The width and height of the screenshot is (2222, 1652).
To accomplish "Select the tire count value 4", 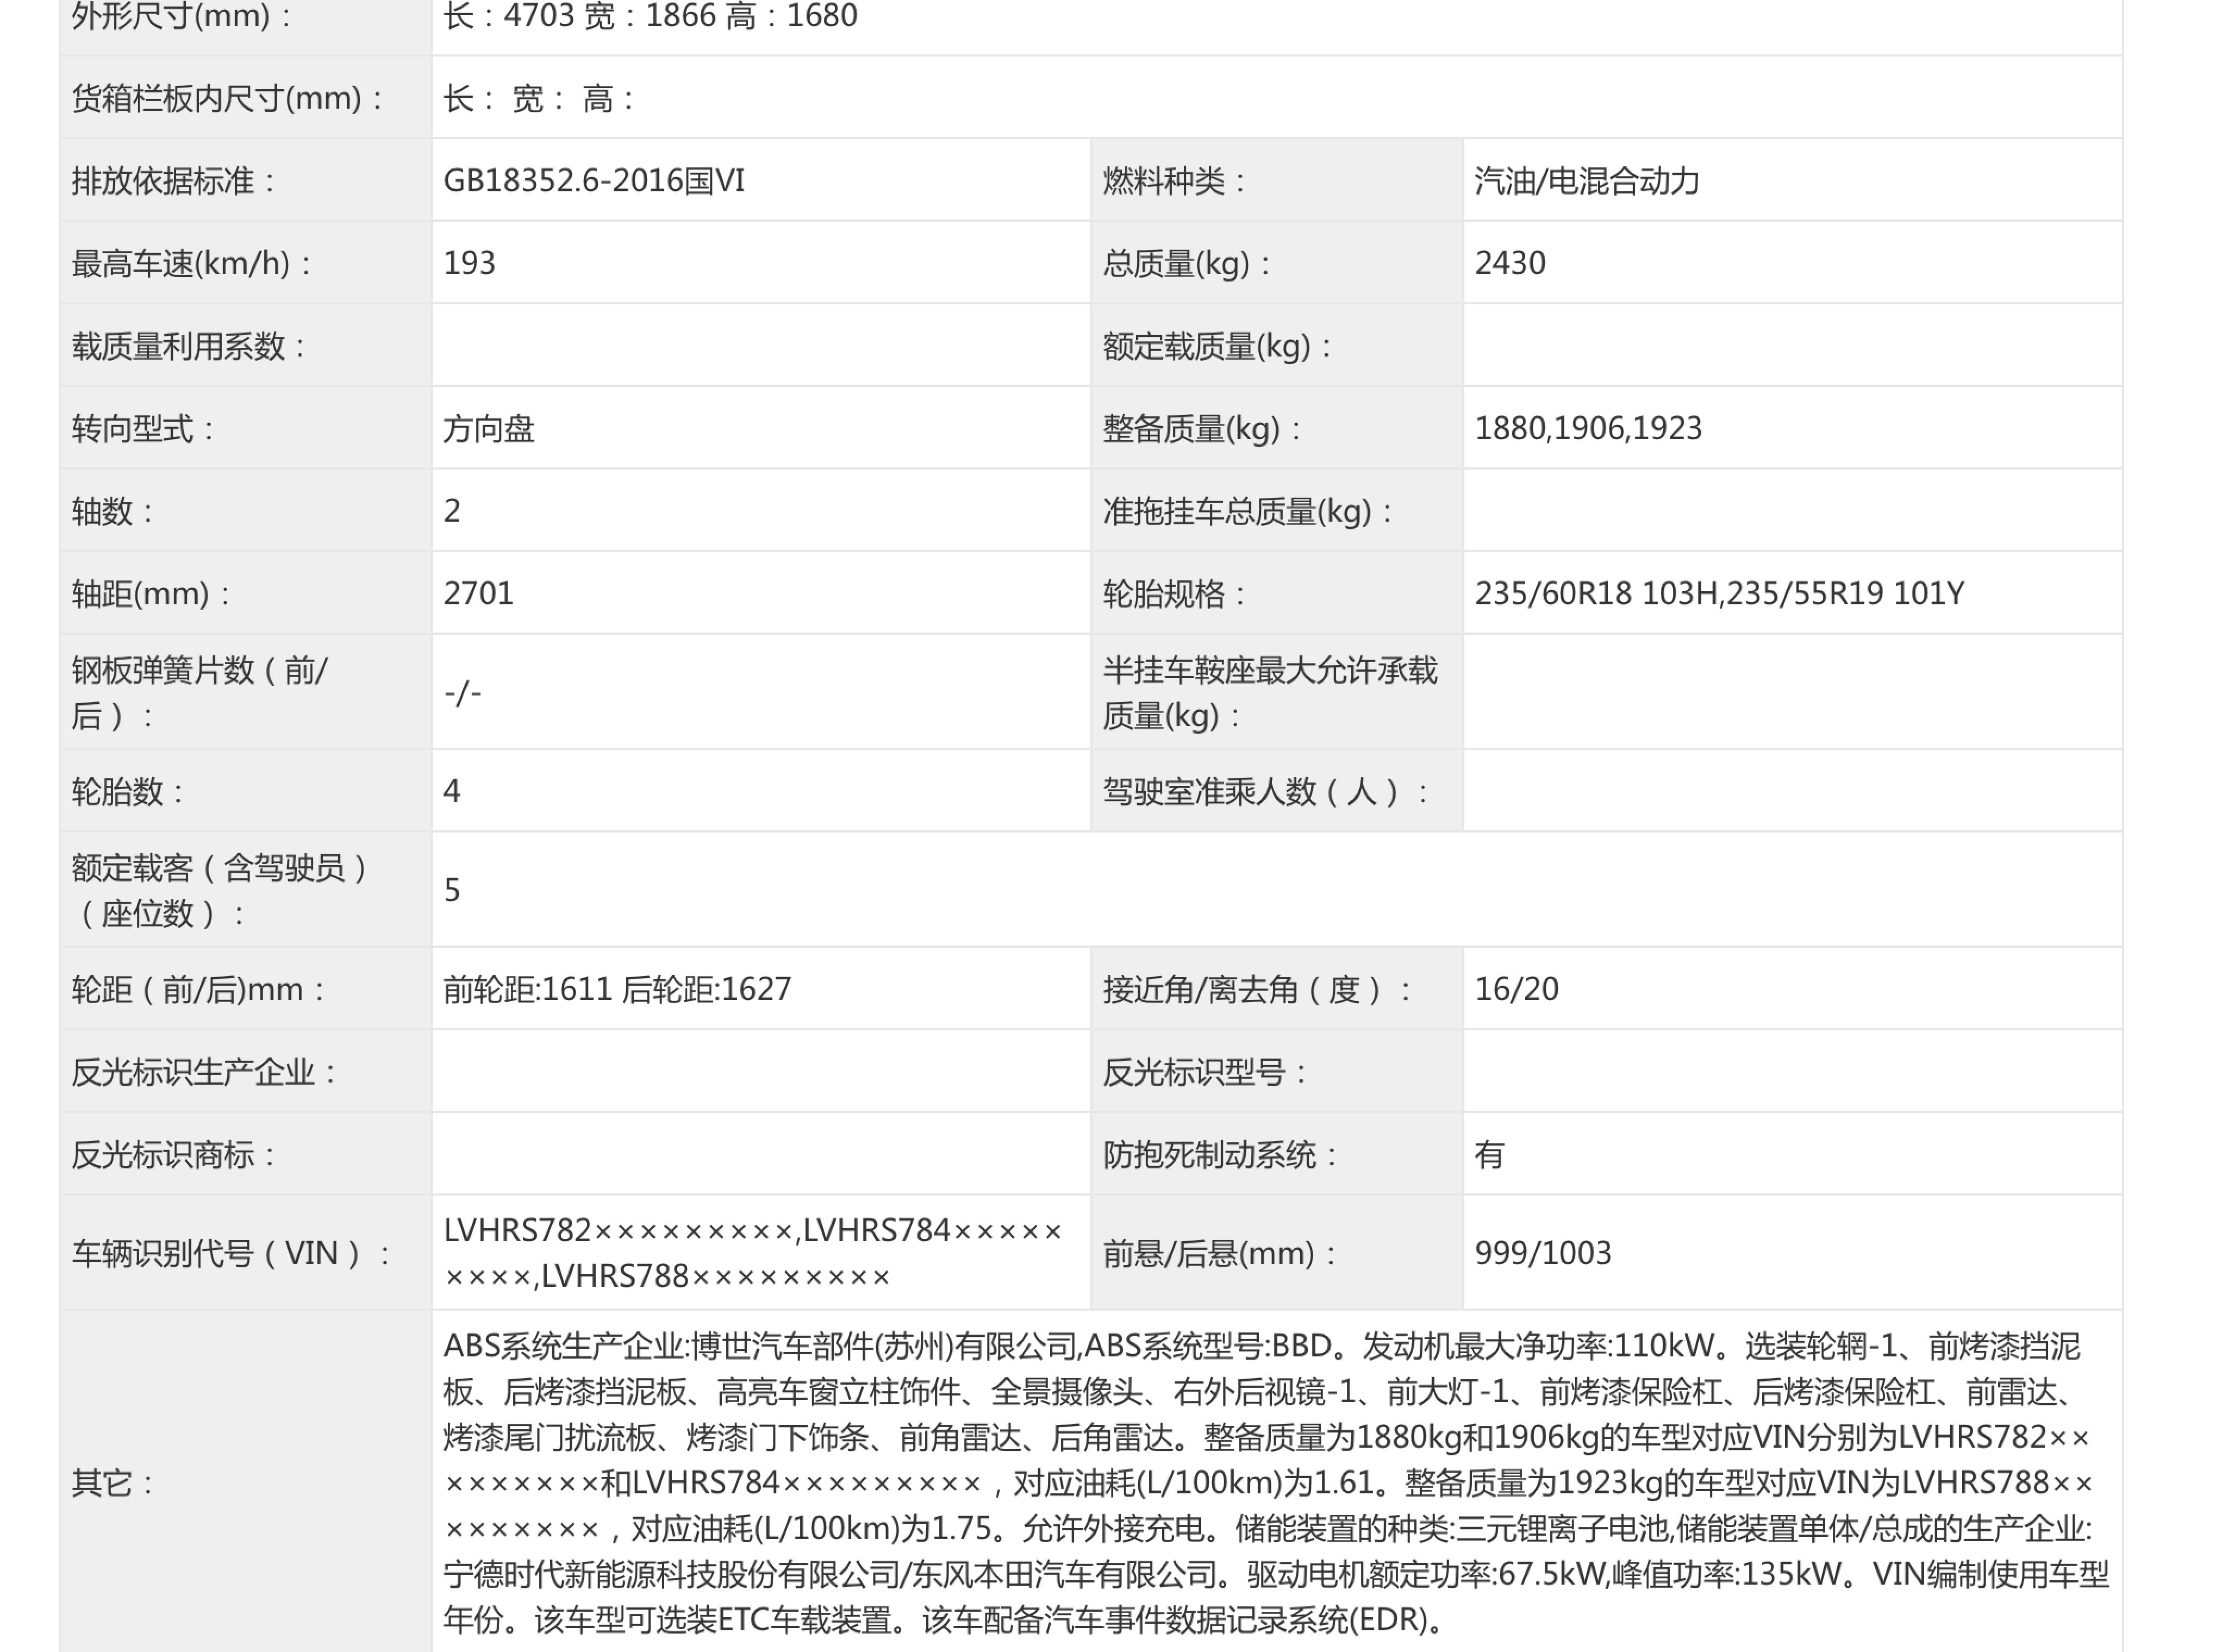I will (x=452, y=791).
